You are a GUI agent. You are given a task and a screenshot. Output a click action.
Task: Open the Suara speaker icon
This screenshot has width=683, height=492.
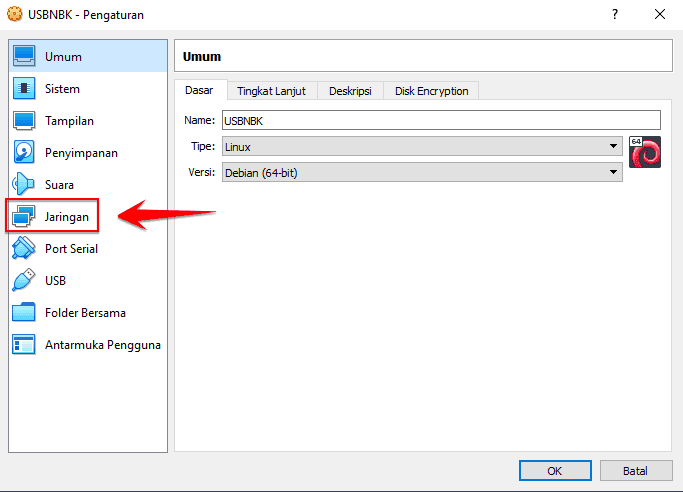tap(24, 184)
